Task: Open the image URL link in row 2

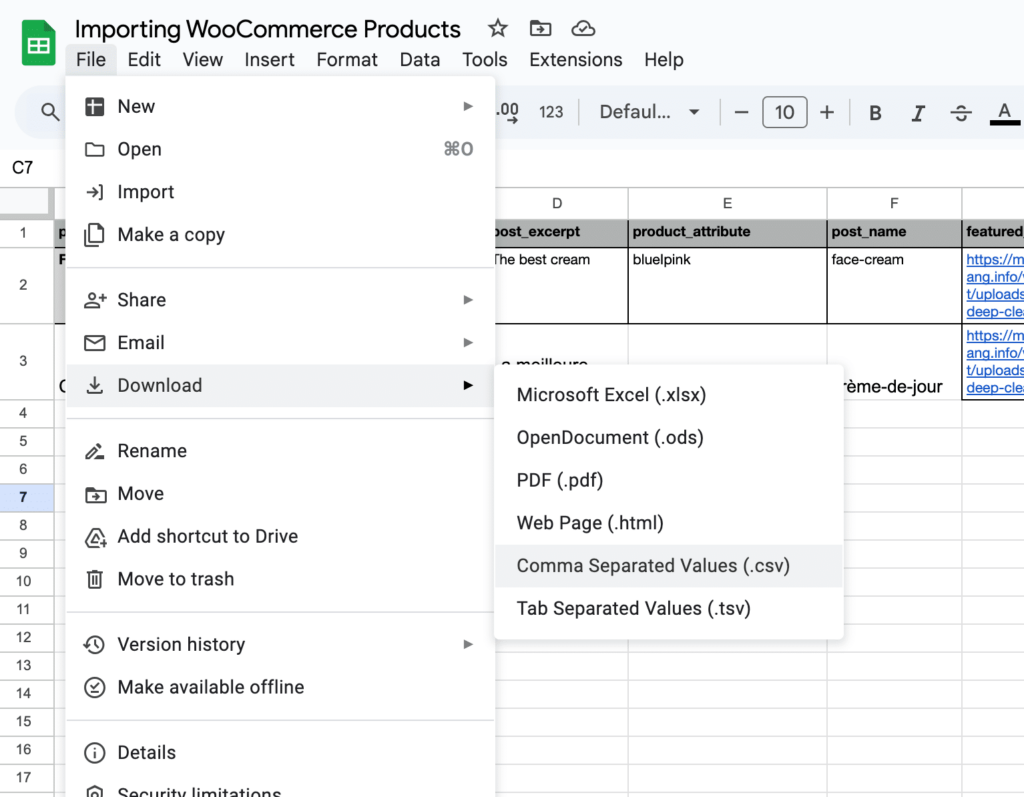Action: [x=995, y=285]
